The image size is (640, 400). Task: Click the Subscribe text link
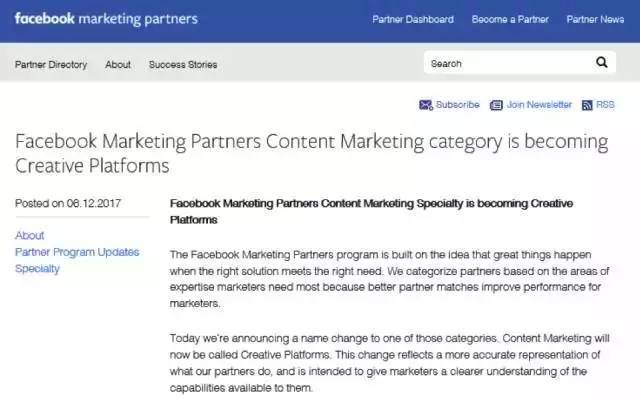tap(458, 105)
